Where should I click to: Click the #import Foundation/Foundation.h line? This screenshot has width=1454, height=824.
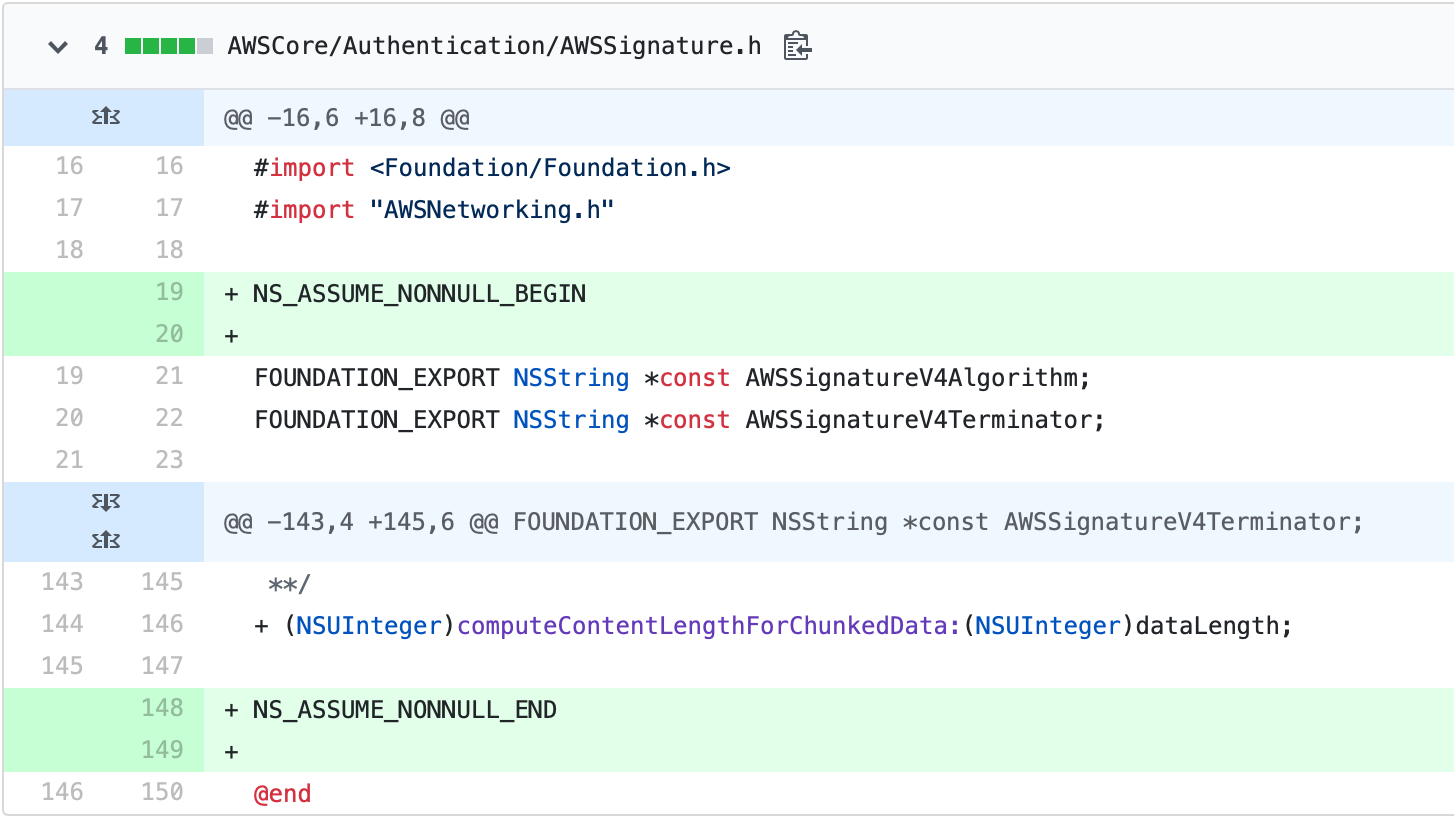point(492,168)
